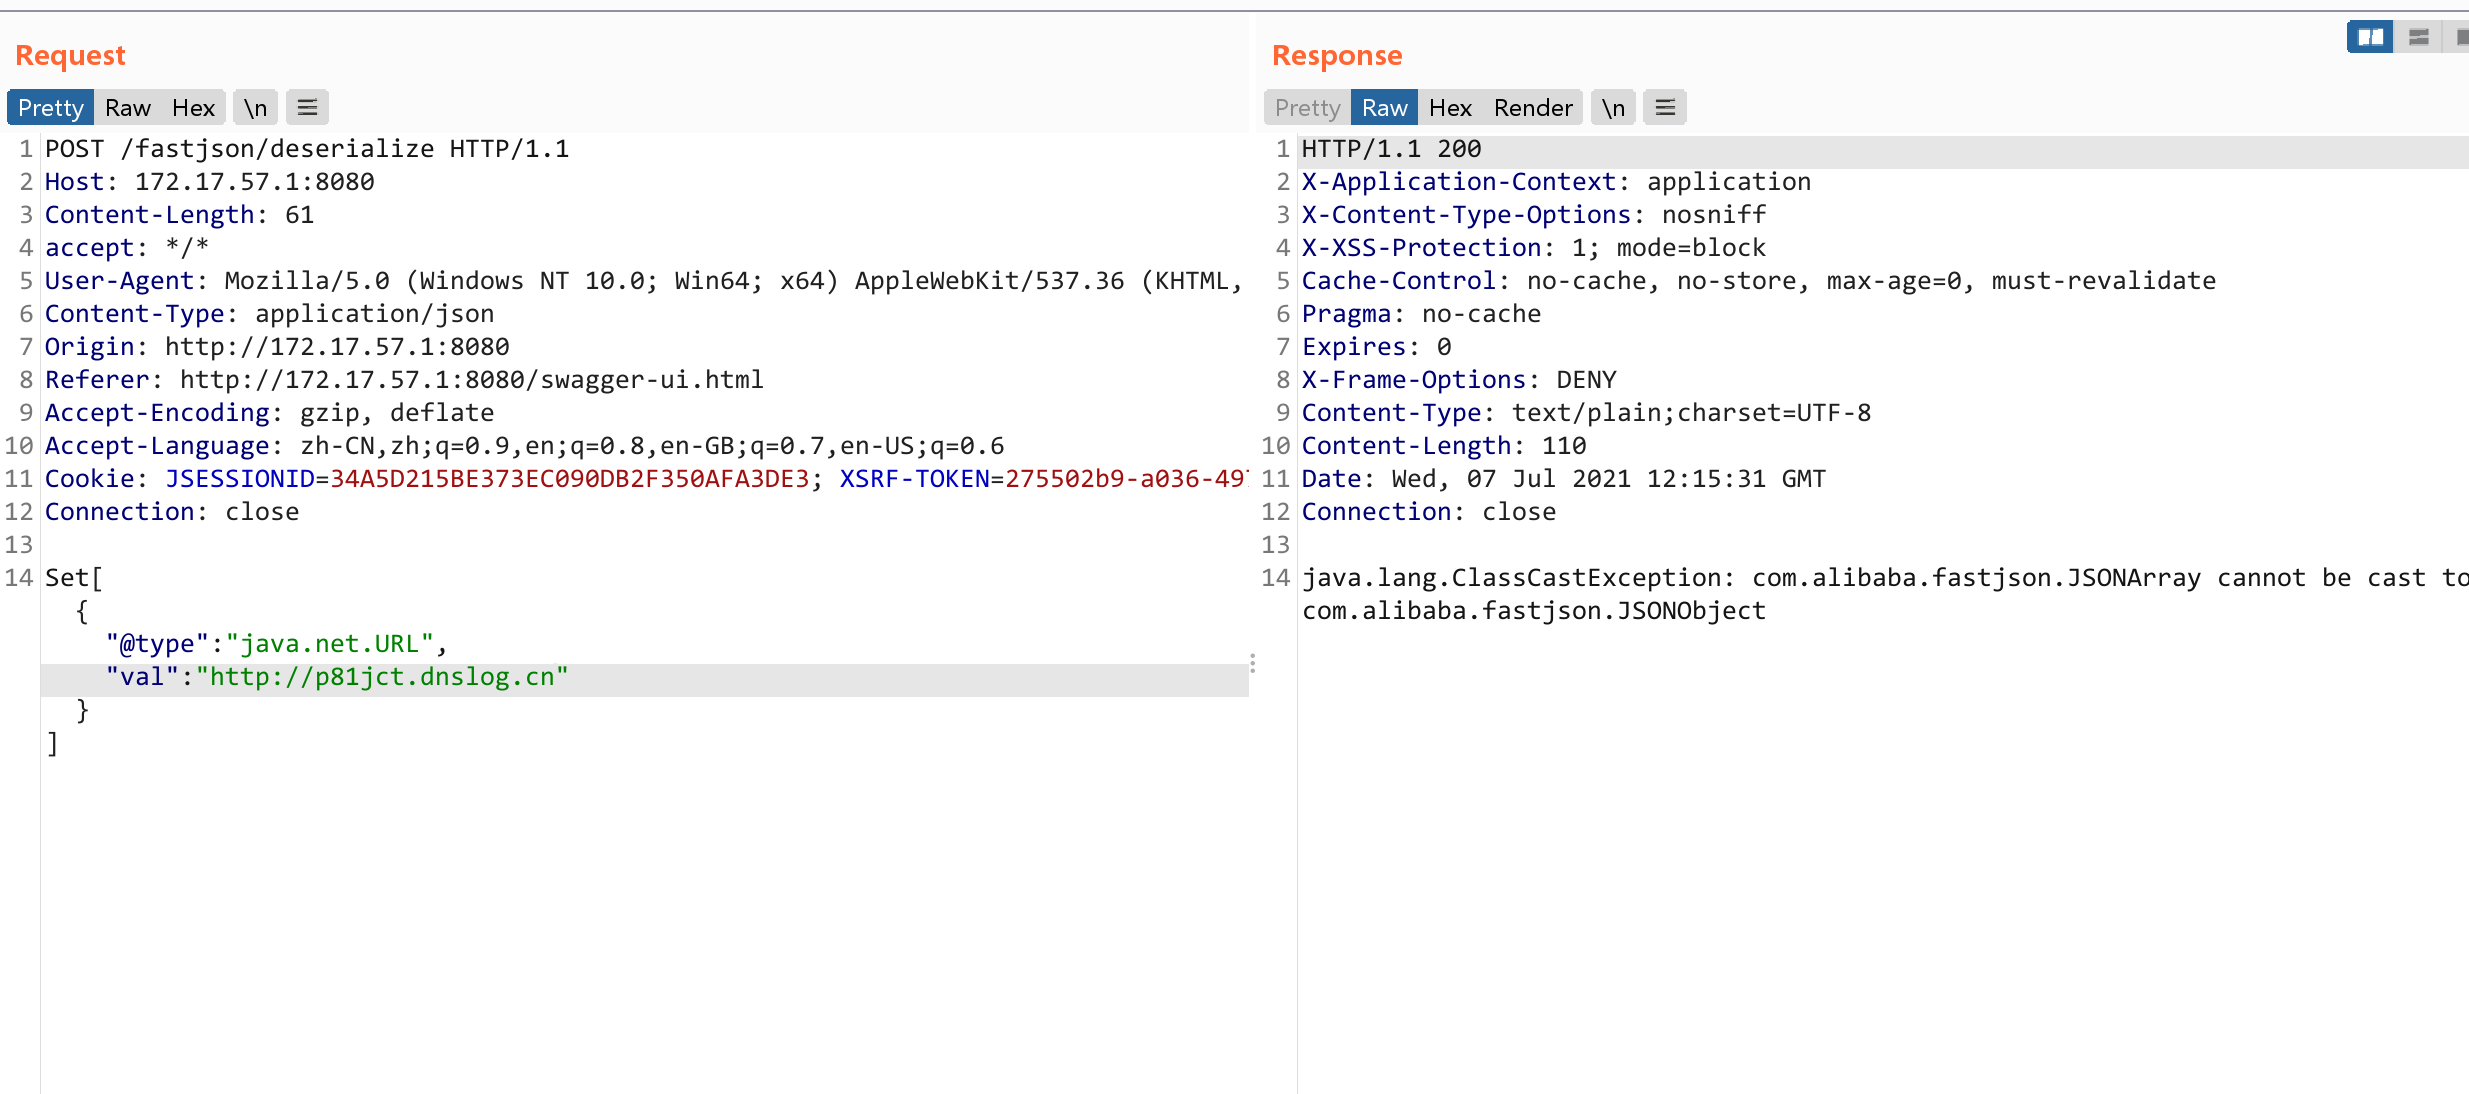Click the POST /fastjson/deserialize request line

pos(306,149)
